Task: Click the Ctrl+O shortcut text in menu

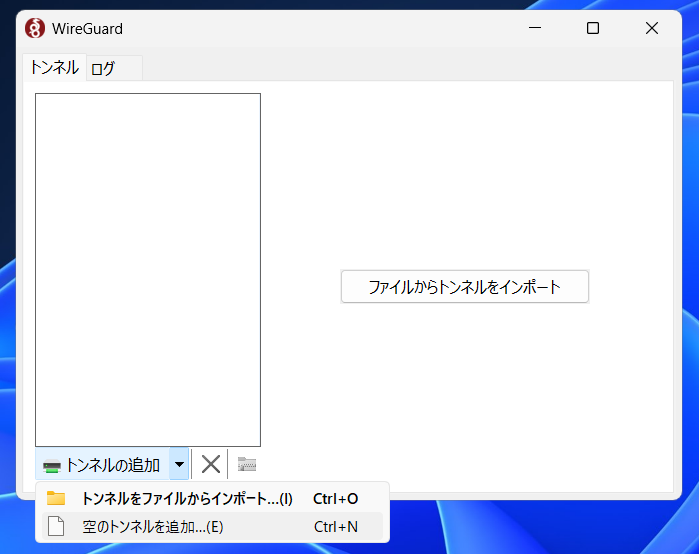Action: pos(336,499)
